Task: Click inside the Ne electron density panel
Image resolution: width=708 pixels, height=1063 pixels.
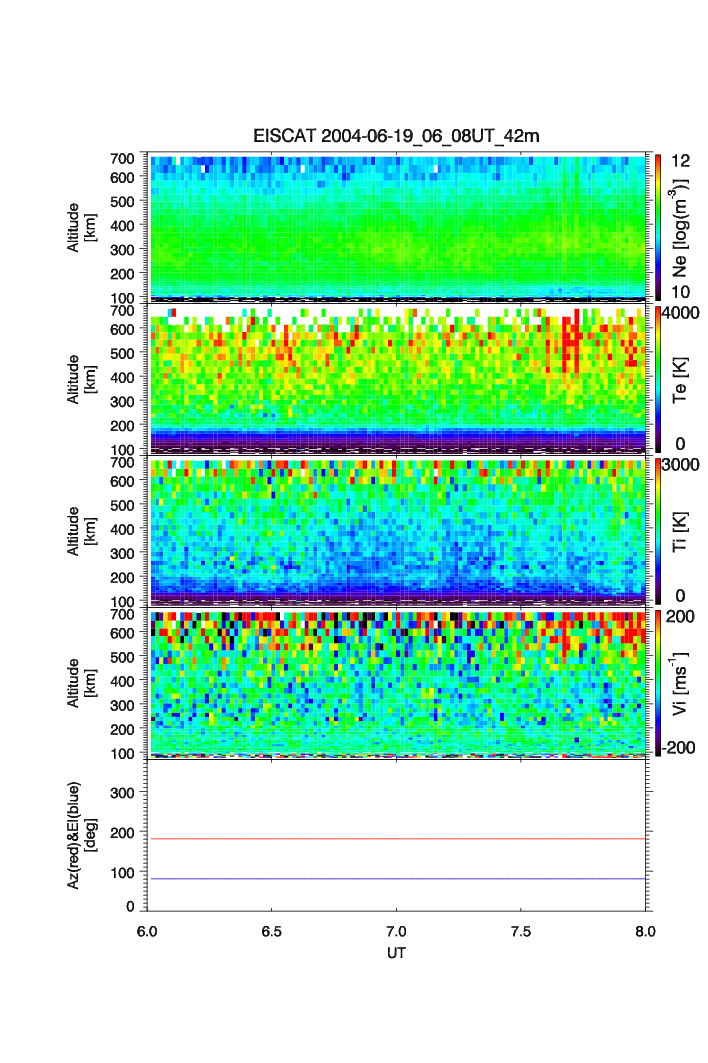Action: [396, 226]
